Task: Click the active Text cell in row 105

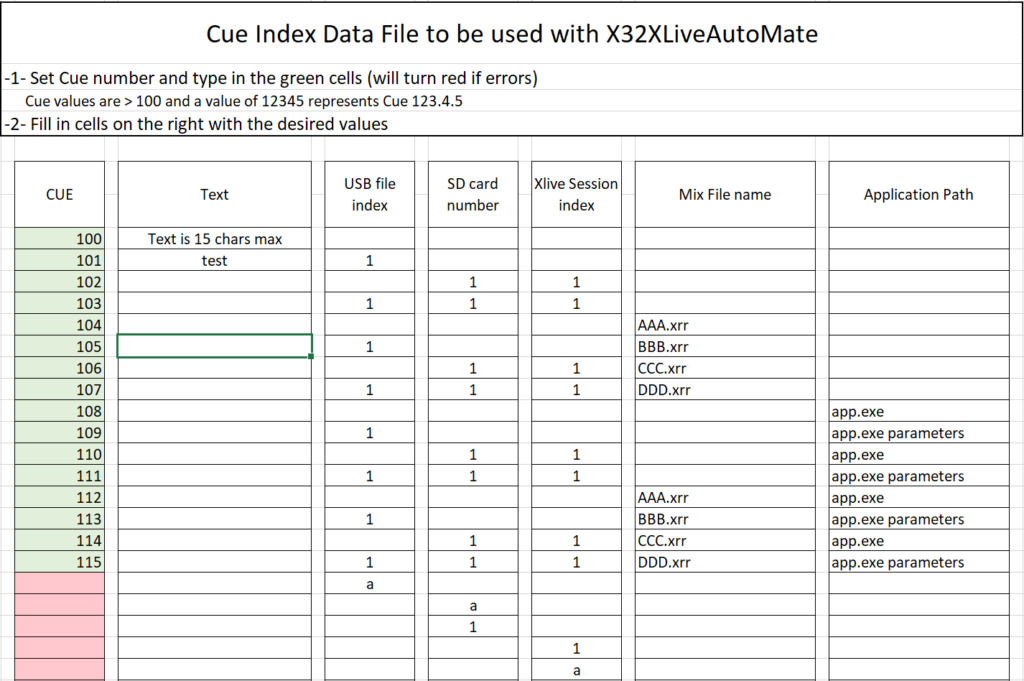Action: [x=214, y=346]
